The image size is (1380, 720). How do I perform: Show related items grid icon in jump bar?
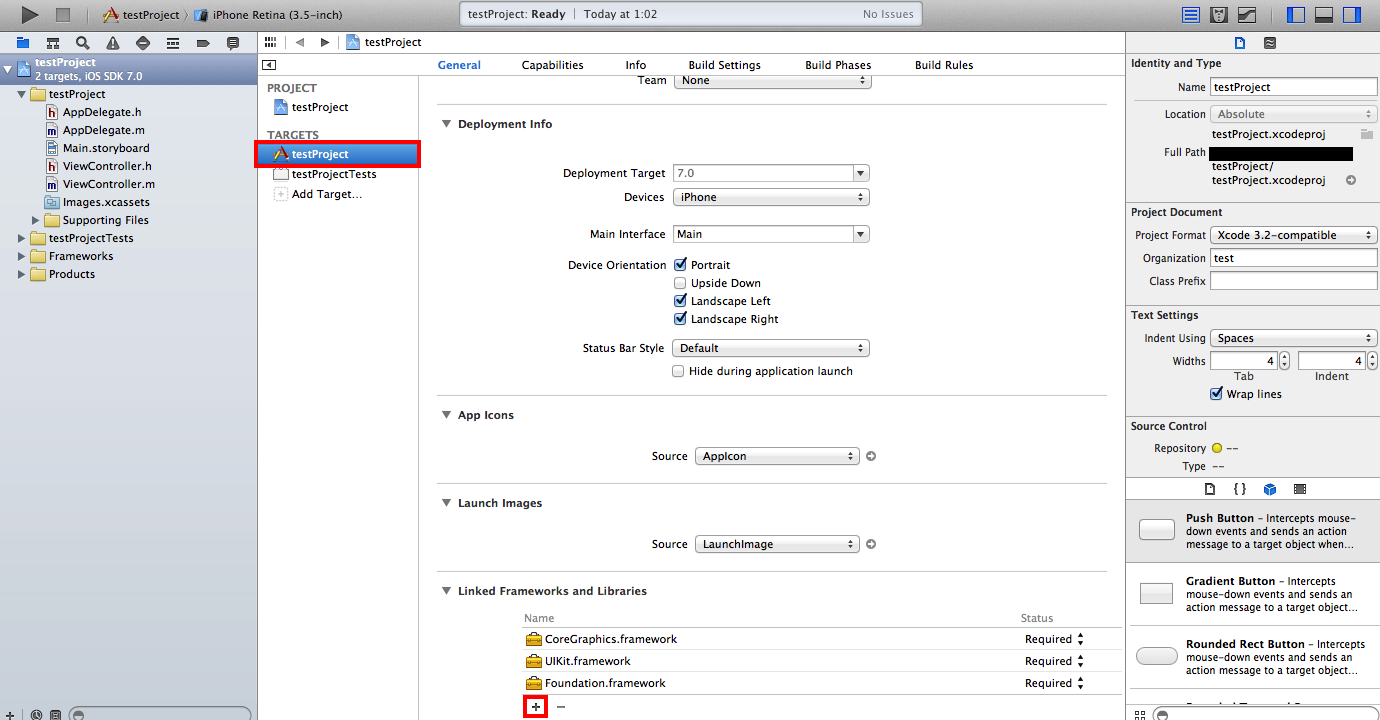pyautogui.click(x=270, y=42)
